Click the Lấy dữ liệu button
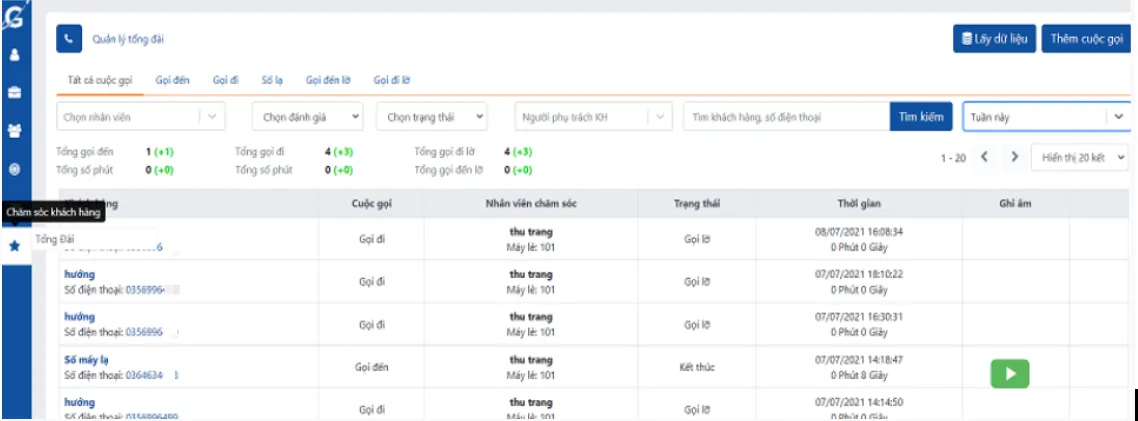The height and width of the screenshot is (421, 1138). tap(994, 39)
